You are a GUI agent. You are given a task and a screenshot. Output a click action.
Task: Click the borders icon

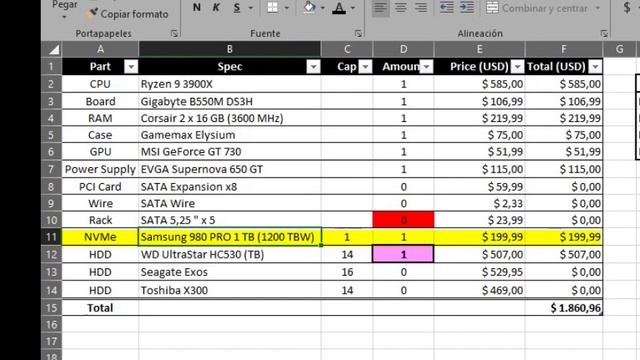pos(272,7)
